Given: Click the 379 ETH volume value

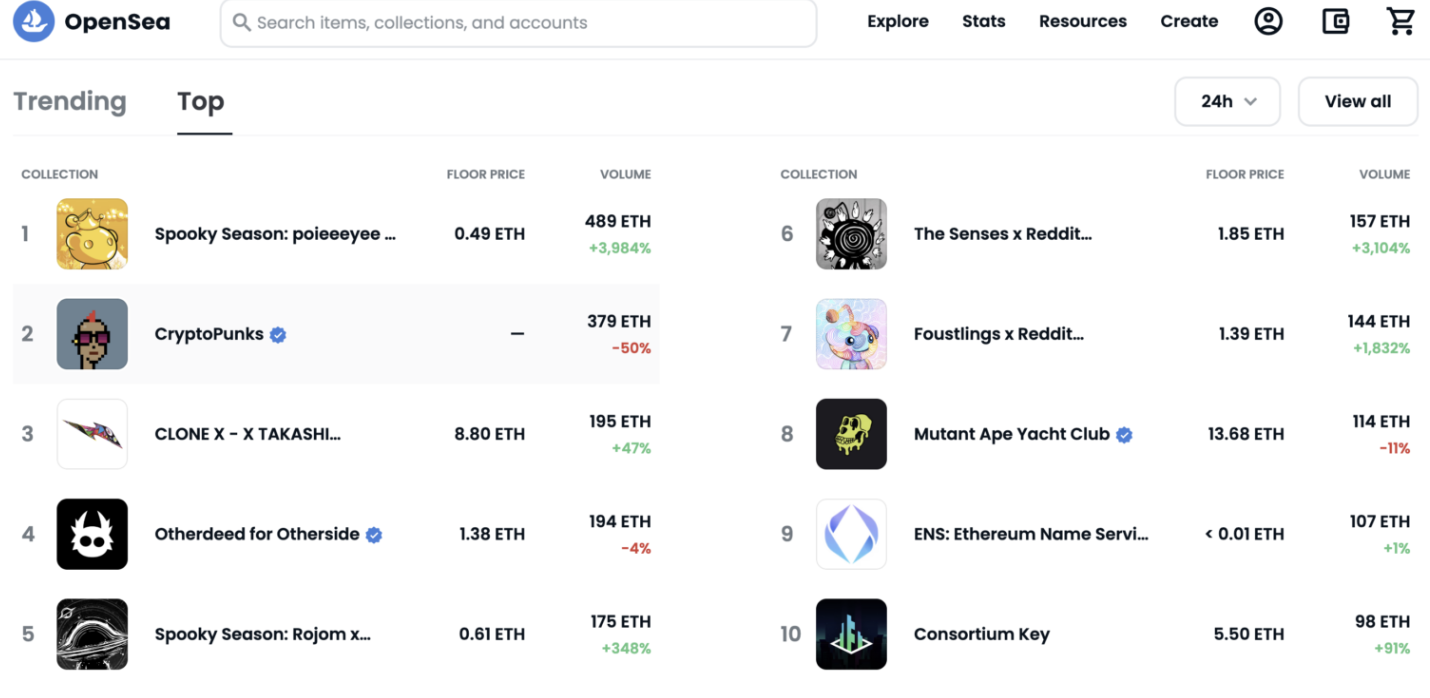Looking at the screenshot, I should point(619,321).
